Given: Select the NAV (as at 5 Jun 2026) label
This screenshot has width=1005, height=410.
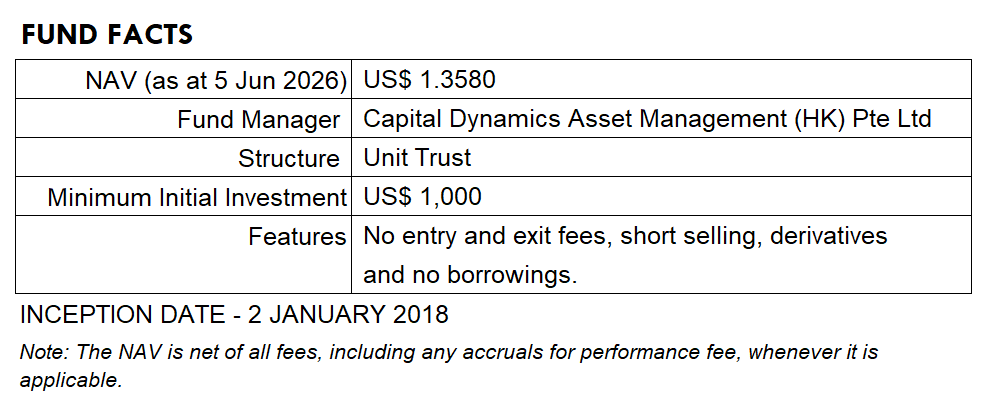Looking at the screenshot, I should (x=216, y=81).
